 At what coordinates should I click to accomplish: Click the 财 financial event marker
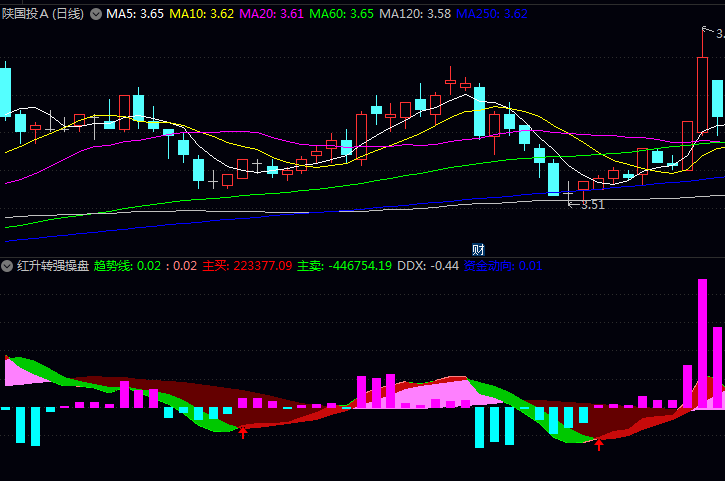click(x=478, y=249)
